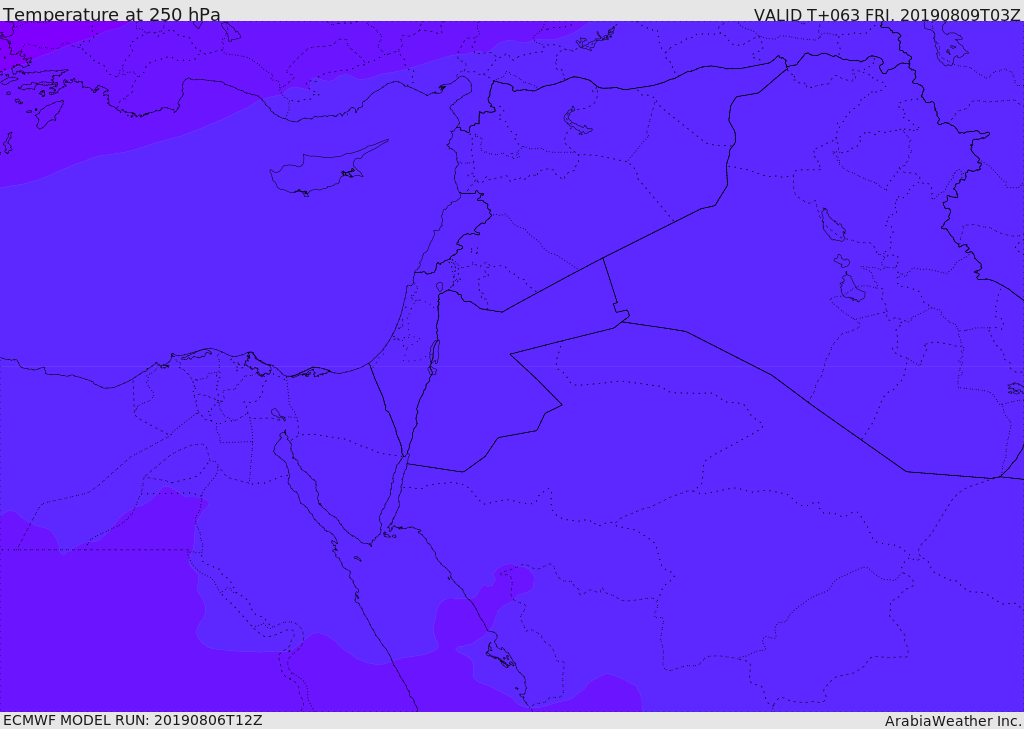Click Lake Tharthar in central Iraq

832,226
